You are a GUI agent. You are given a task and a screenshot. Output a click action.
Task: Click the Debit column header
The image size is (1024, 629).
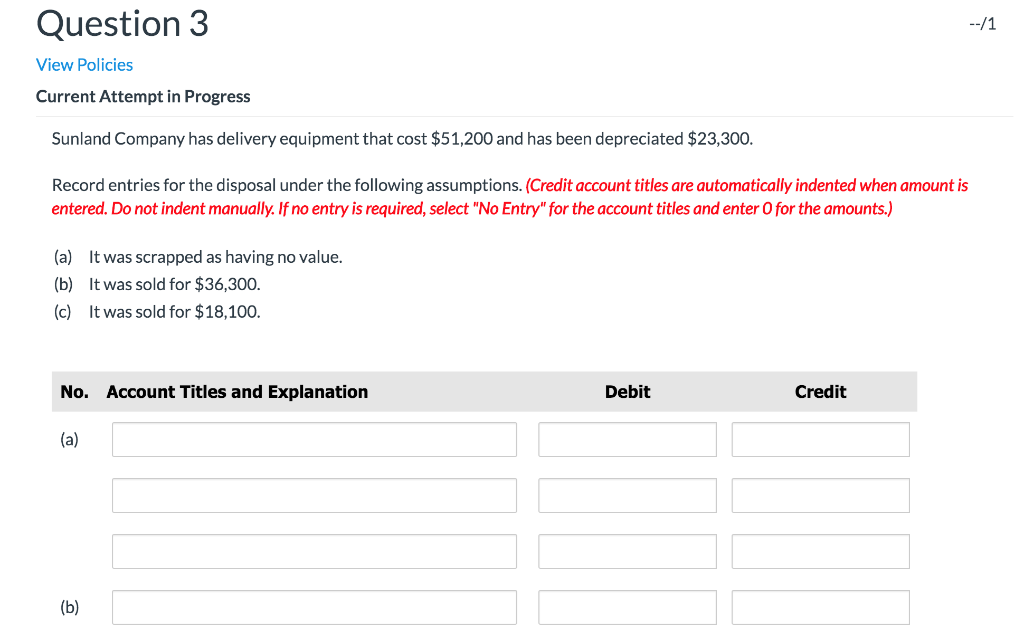click(627, 391)
